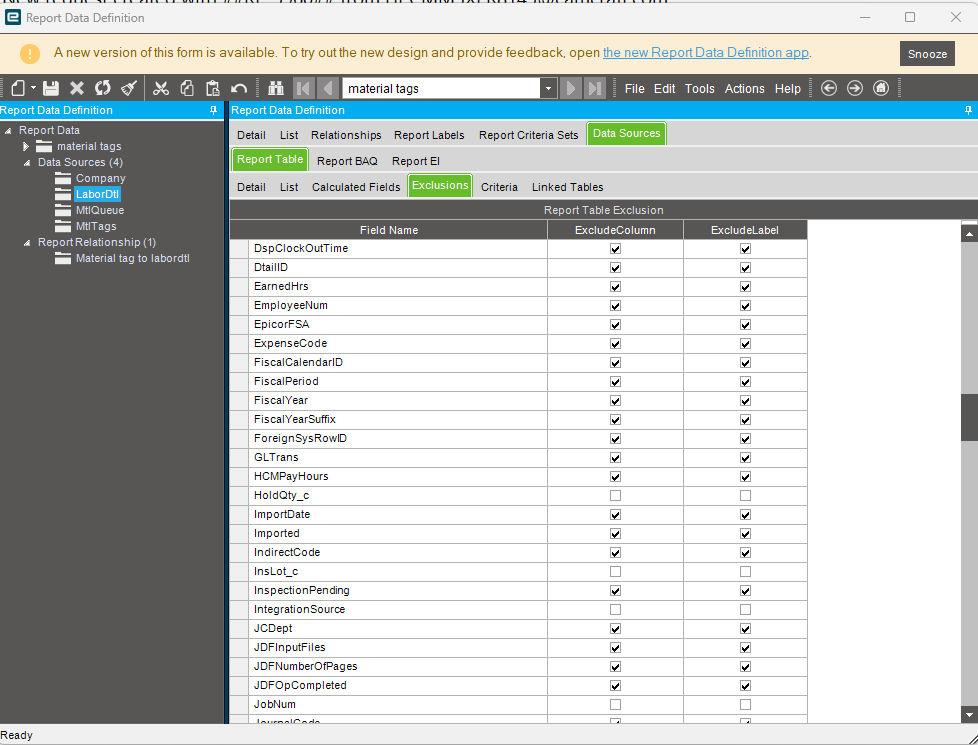Viewport: 978px width, 745px height.
Task: Open the material tags combo dropdown
Action: pos(548,89)
